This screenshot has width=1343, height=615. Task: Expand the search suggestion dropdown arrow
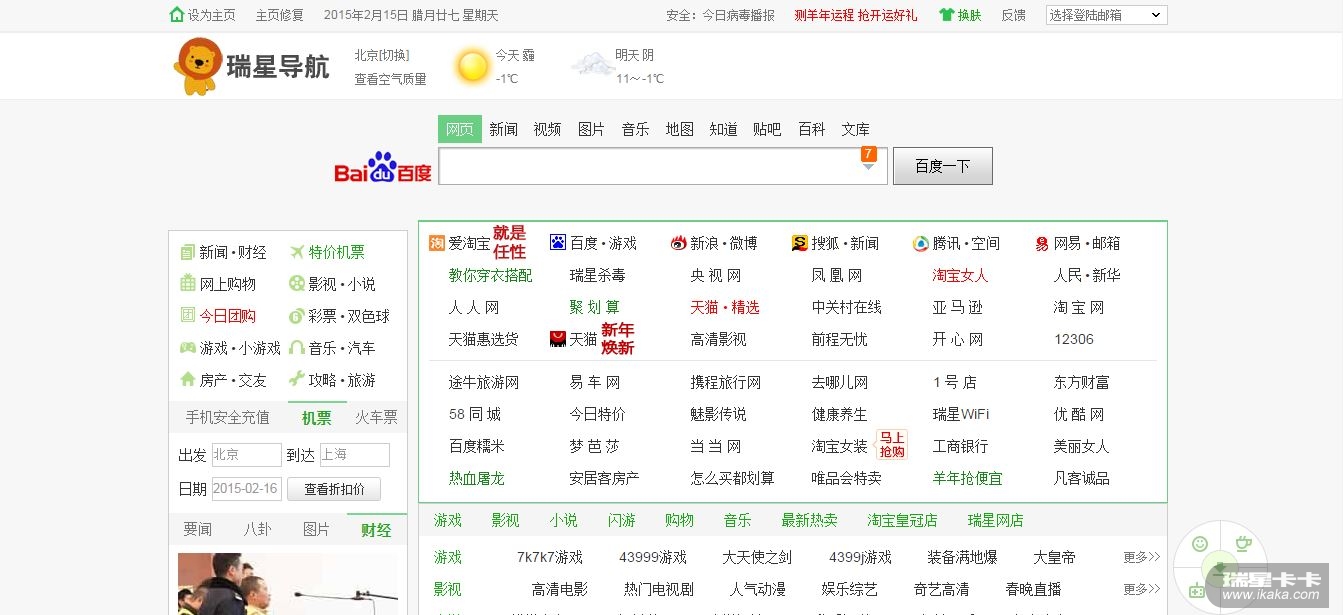point(868,167)
